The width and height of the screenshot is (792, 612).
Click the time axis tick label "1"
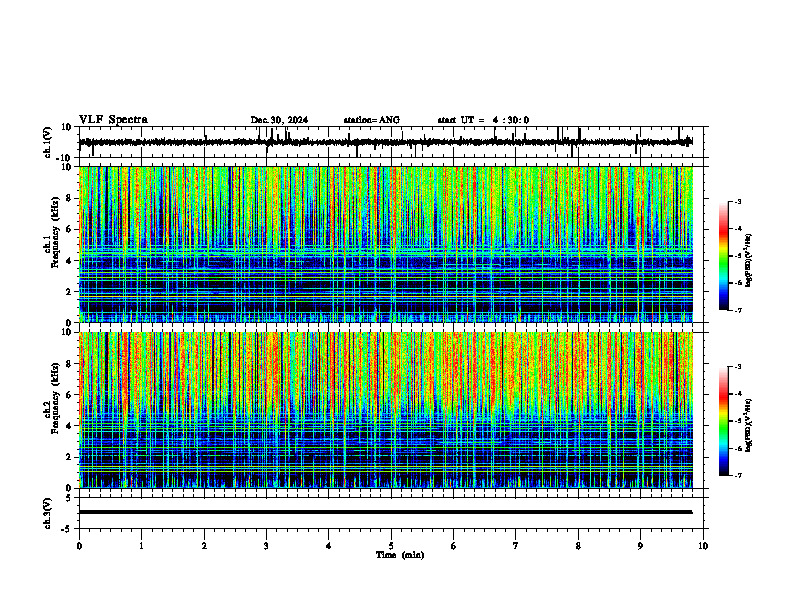pyautogui.click(x=141, y=546)
